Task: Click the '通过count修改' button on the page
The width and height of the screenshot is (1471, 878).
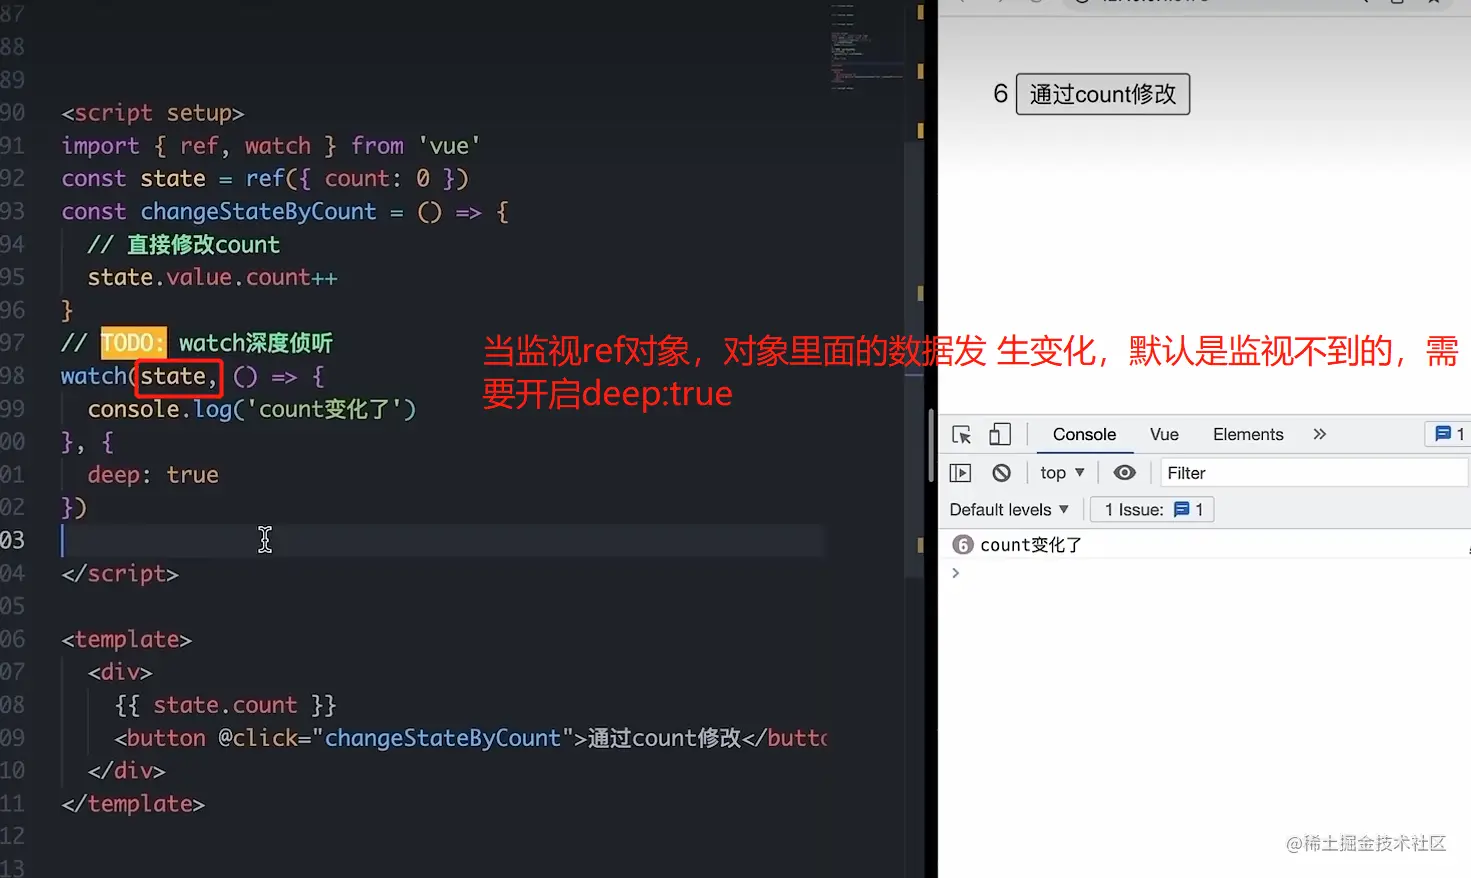Action: (1103, 94)
